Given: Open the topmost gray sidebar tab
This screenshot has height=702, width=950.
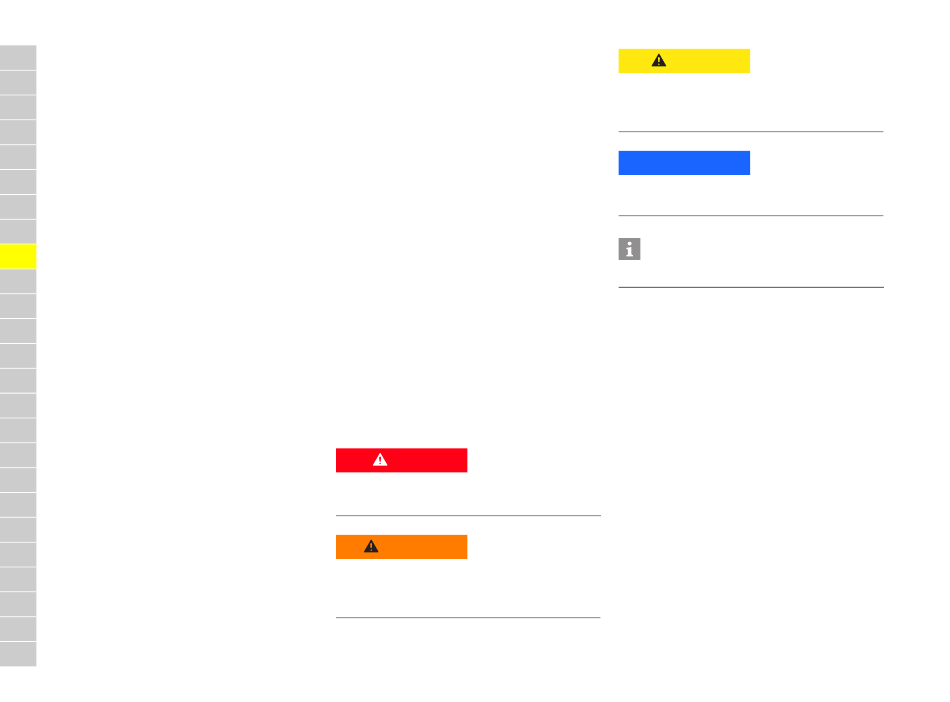Looking at the screenshot, I should (x=18, y=58).
